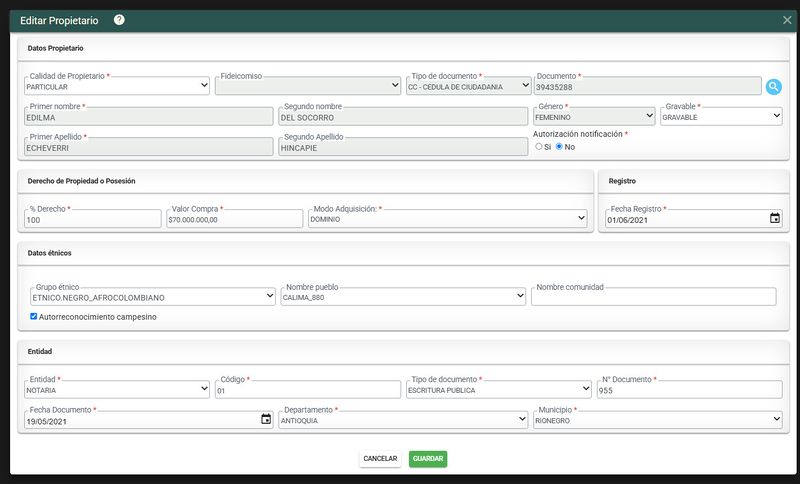Open the help question mark icon
Viewport: 800px width, 484px height.
[x=119, y=20]
